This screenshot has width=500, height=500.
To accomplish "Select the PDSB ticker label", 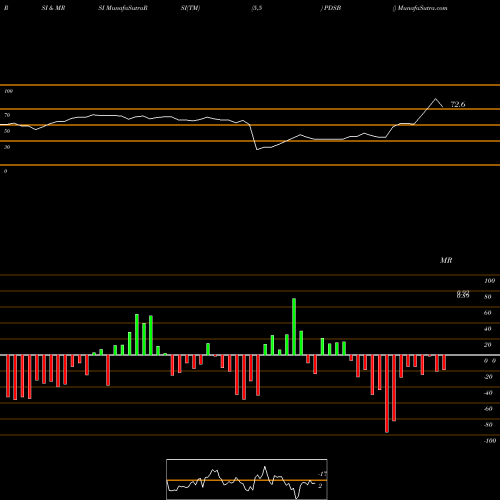I will click(332, 8).
